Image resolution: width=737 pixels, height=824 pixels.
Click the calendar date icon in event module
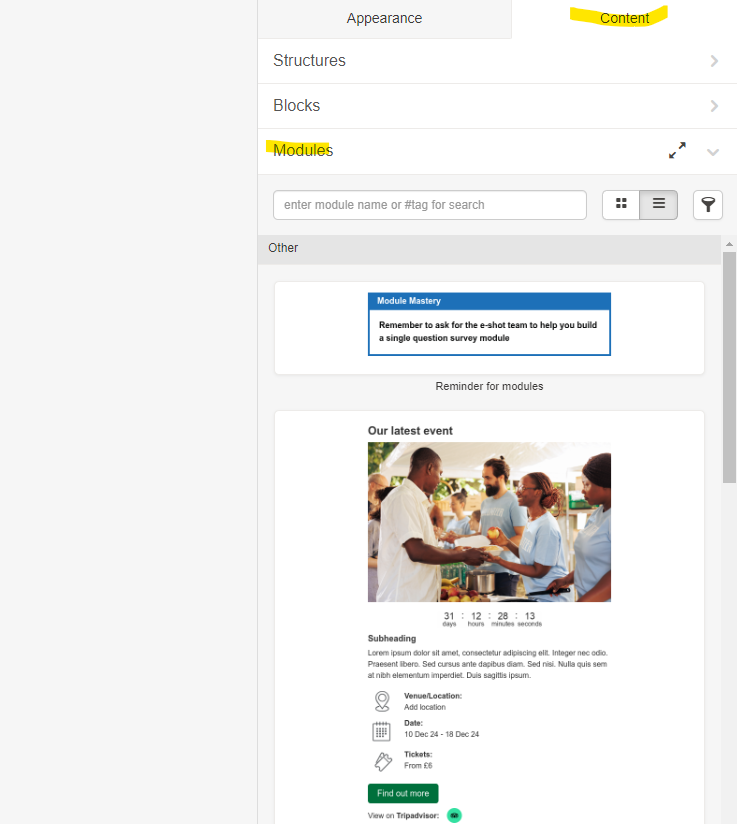381,731
